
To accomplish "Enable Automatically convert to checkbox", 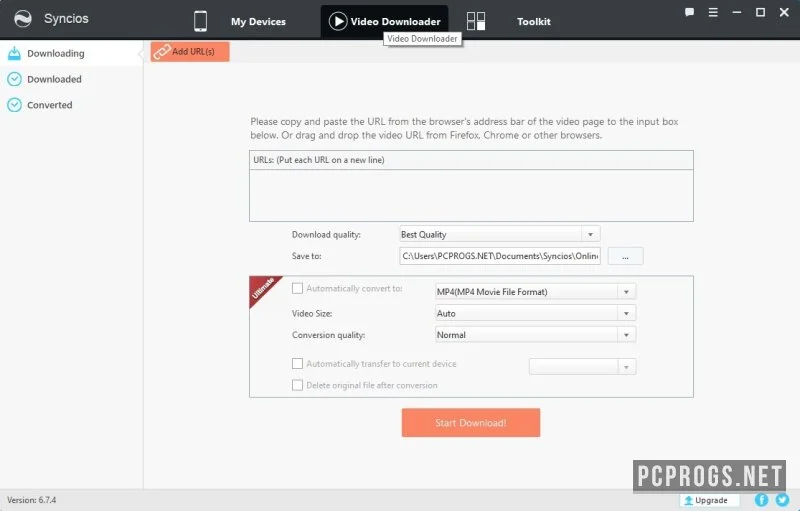I will pyautogui.click(x=297, y=289).
